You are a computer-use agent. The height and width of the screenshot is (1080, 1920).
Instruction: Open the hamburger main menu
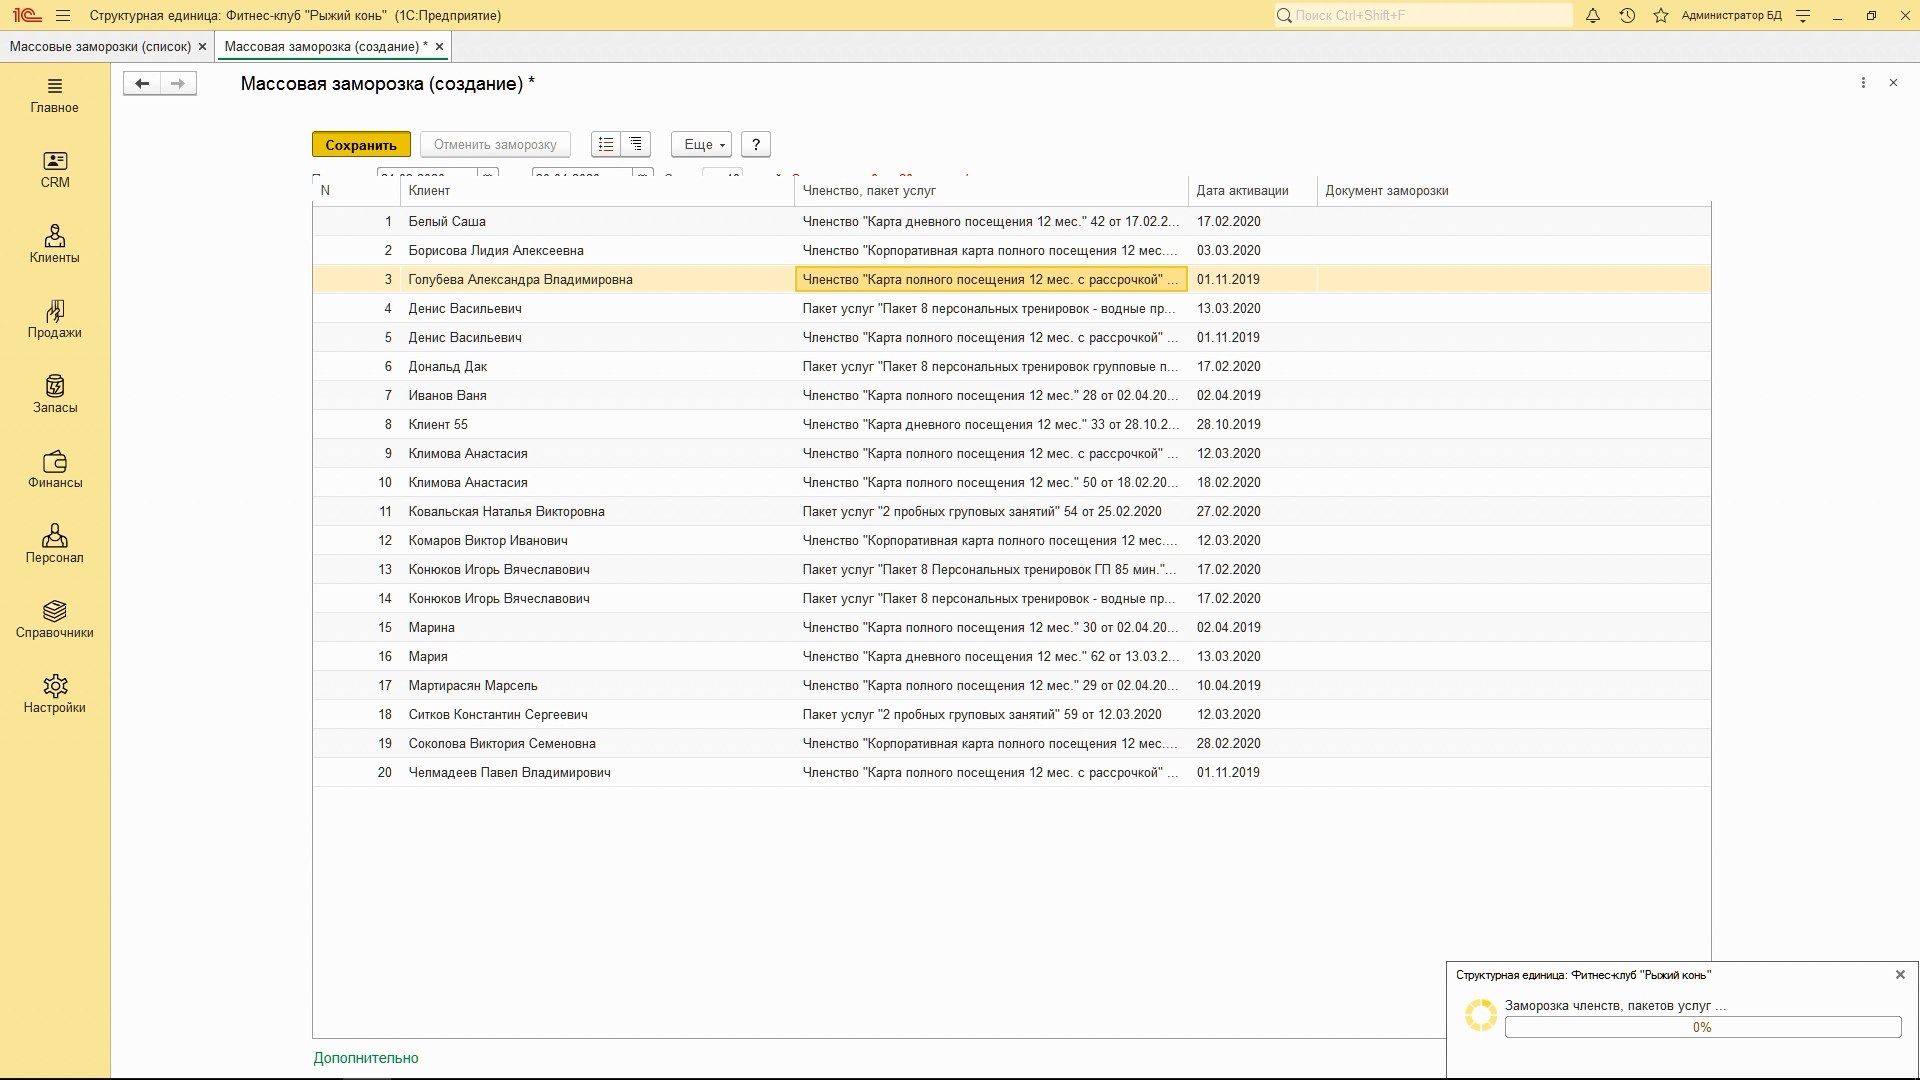point(63,16)
